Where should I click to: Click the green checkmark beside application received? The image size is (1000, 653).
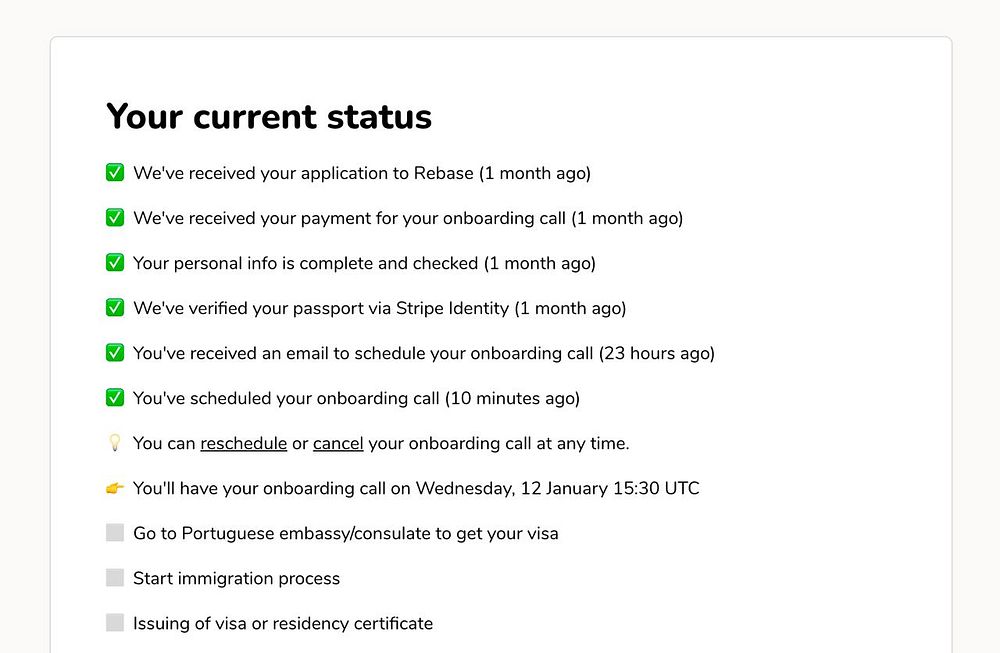tap(115, 173)
